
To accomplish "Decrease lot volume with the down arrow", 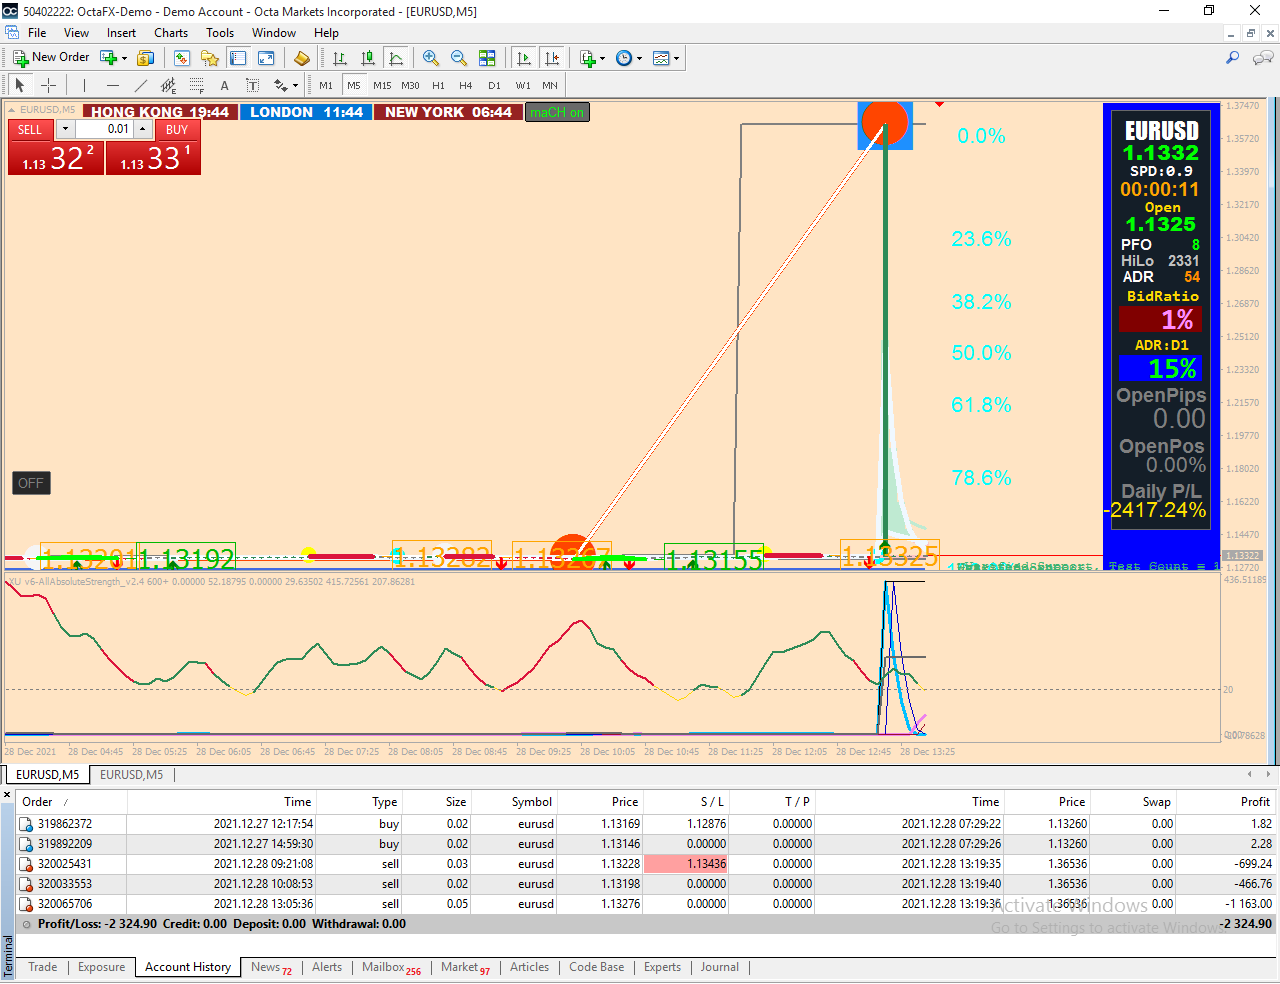I will coord(66,129).
